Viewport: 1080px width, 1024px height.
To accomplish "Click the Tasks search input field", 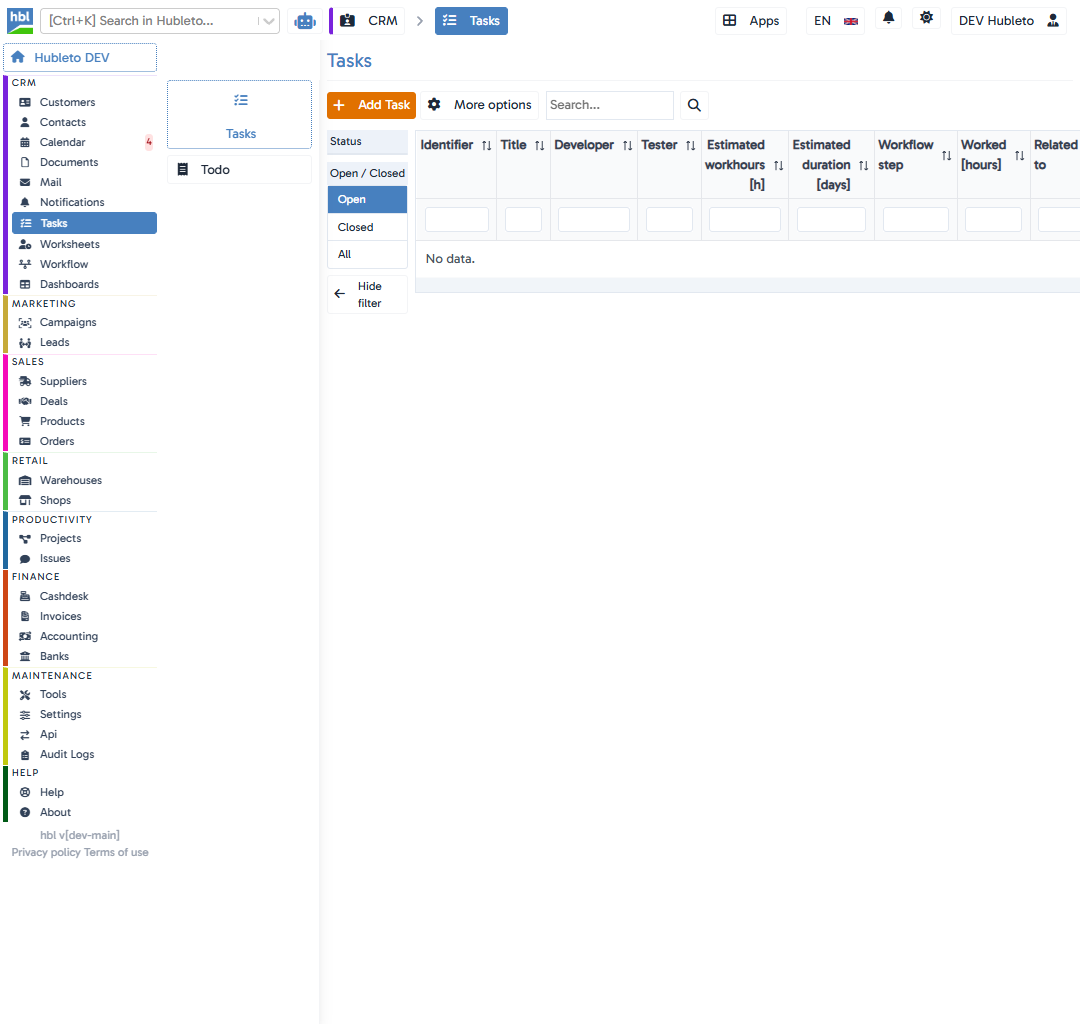I will pyautogui.click(x=609, y=105).
